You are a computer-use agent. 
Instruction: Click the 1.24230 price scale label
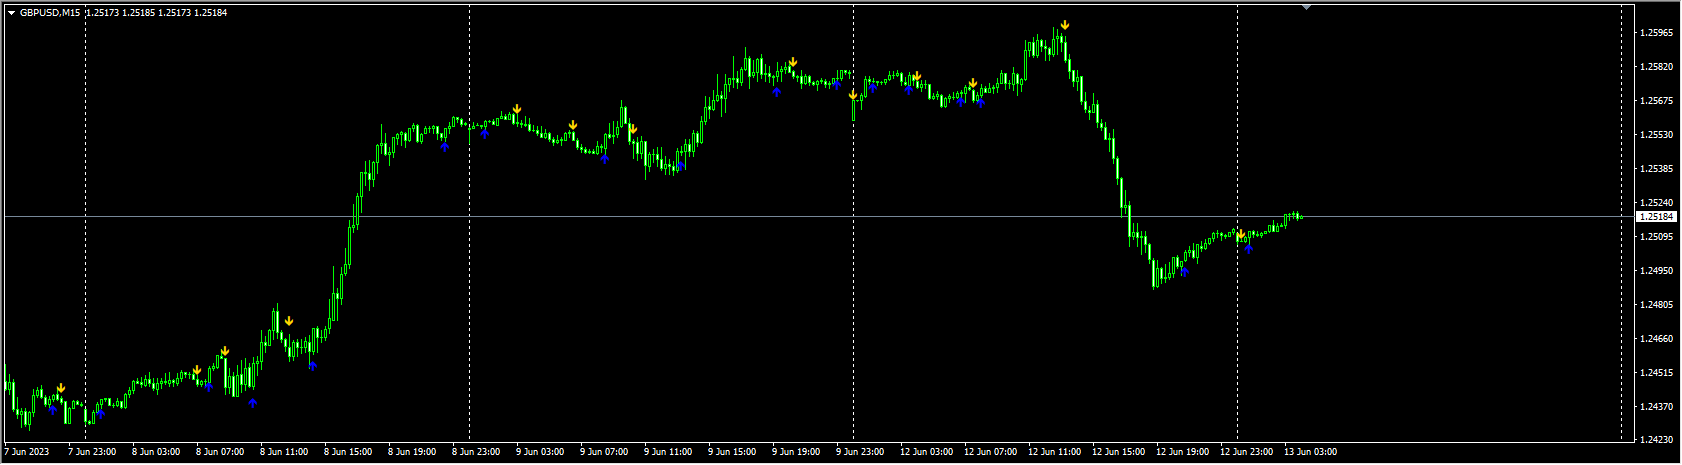pyautogui.click(x=1656, y=440)
